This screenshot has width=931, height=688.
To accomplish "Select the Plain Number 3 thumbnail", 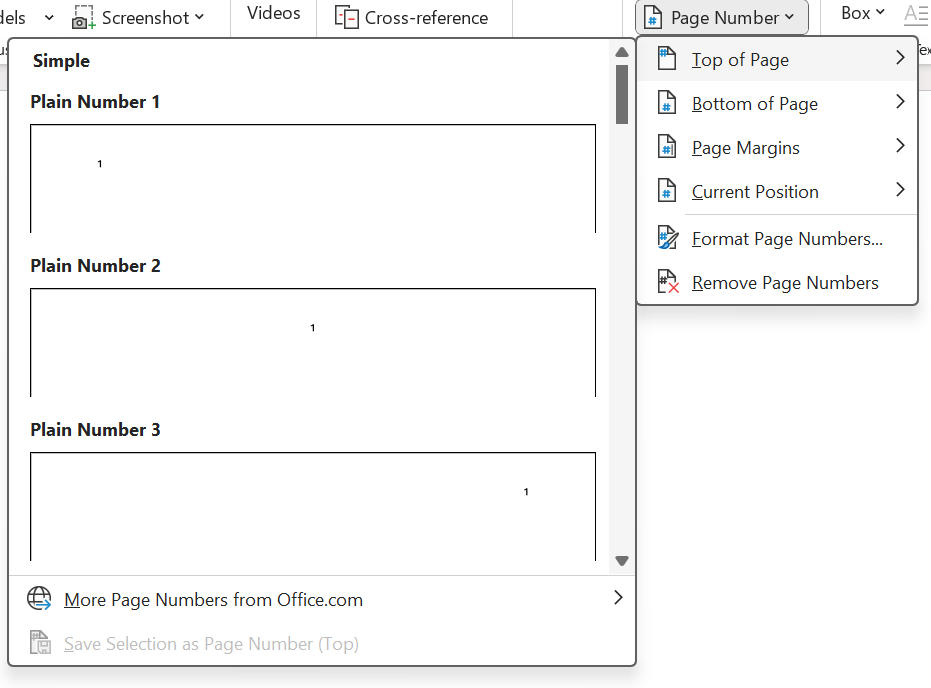I will [313, 506].
